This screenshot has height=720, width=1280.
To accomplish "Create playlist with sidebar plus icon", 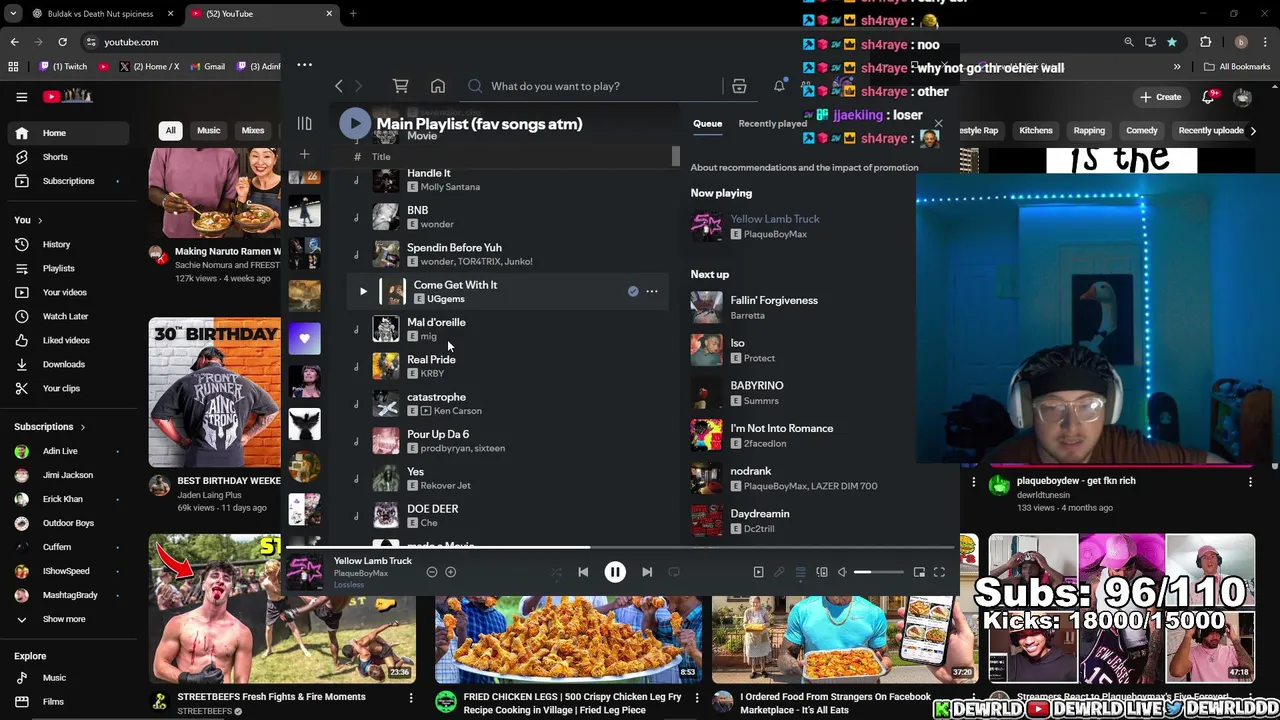I will (x=304, y=154).
